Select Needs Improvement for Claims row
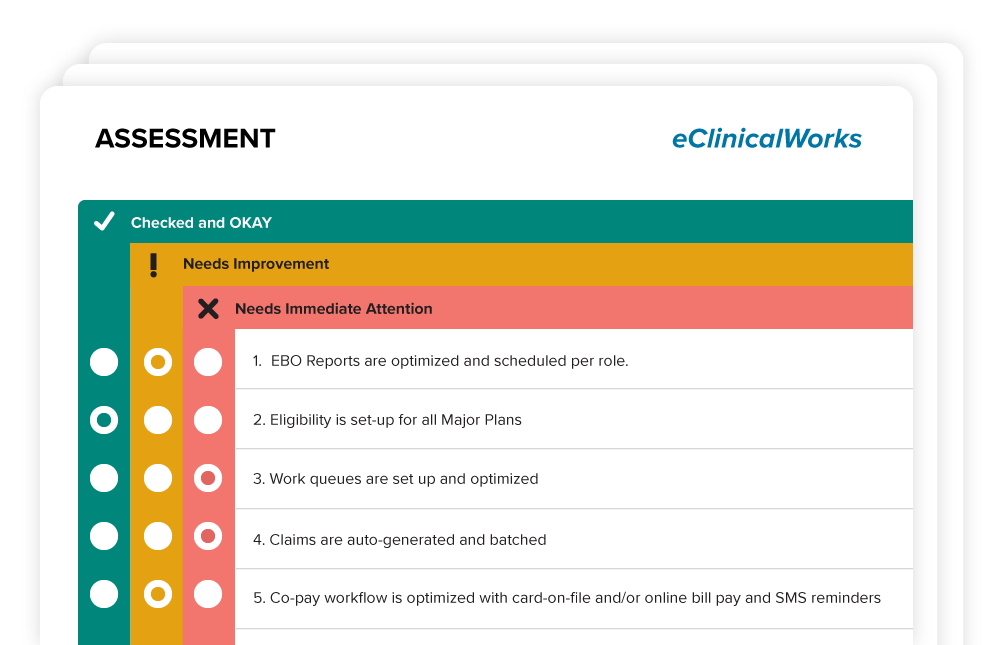Screen dimensions: 1000x645 point(158,536)
